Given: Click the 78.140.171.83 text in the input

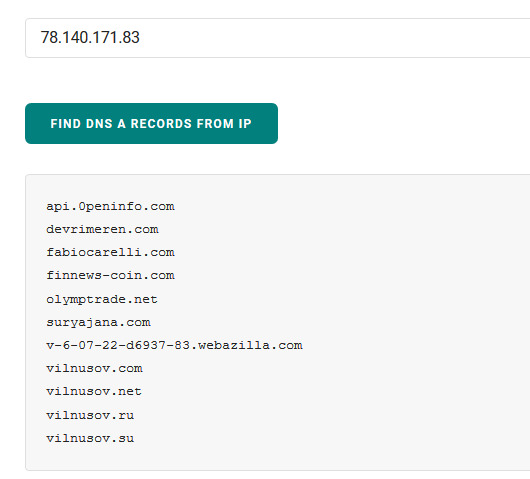Looking at the screenshot, I should coord(90,37).
